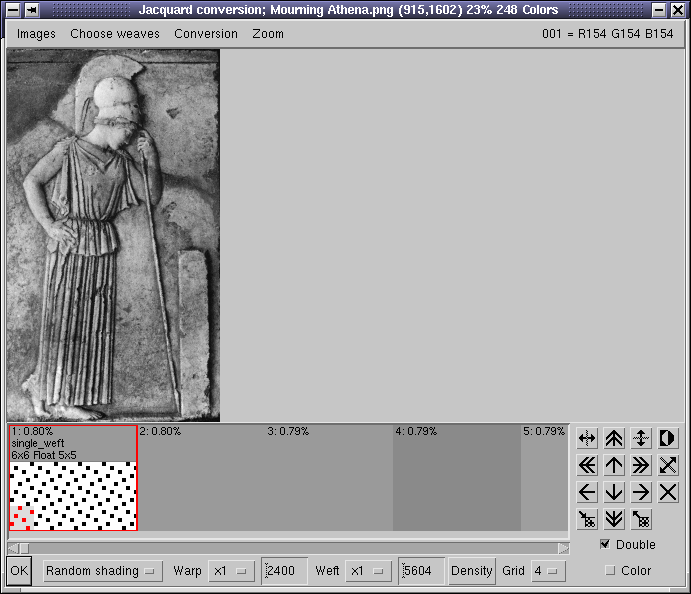
Task: Enable the Color checkbox
Action: 610,570
